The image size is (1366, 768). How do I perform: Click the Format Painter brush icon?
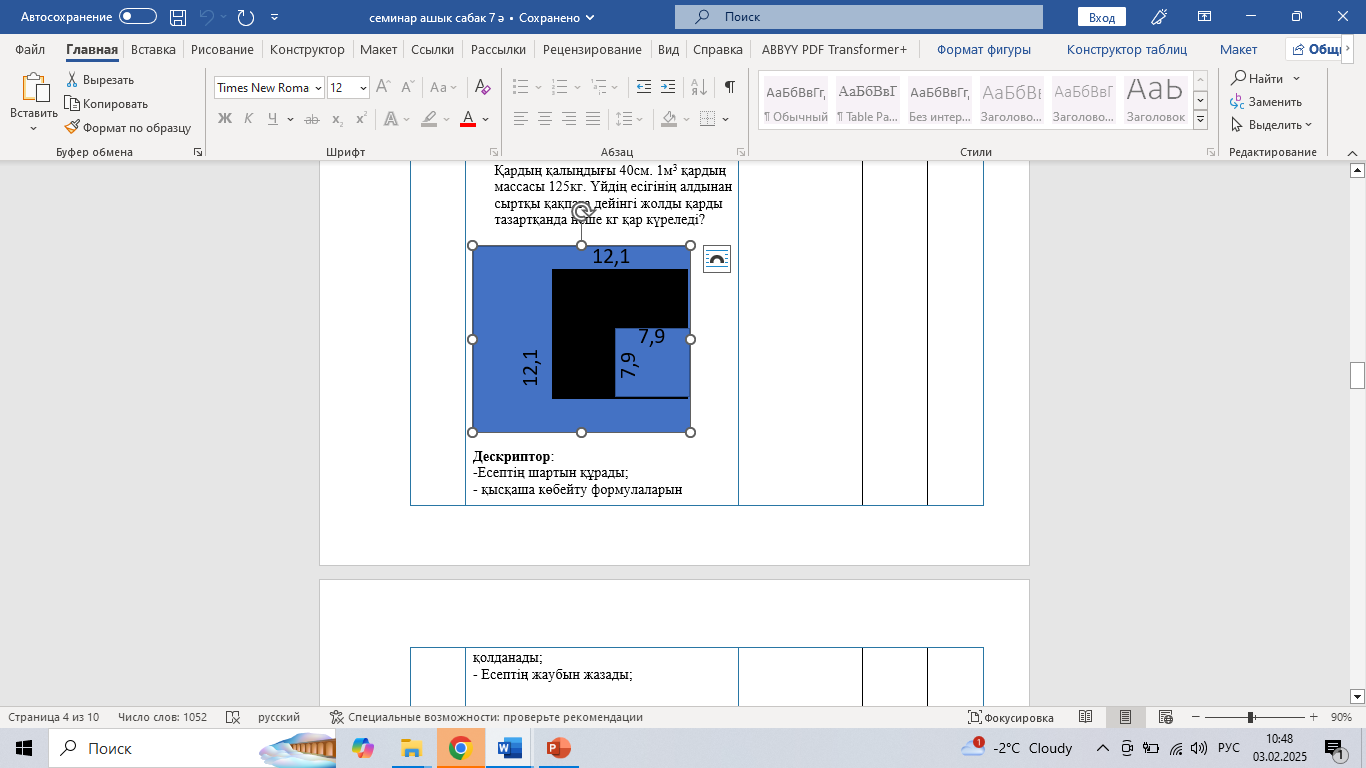[x=72, y=128]
